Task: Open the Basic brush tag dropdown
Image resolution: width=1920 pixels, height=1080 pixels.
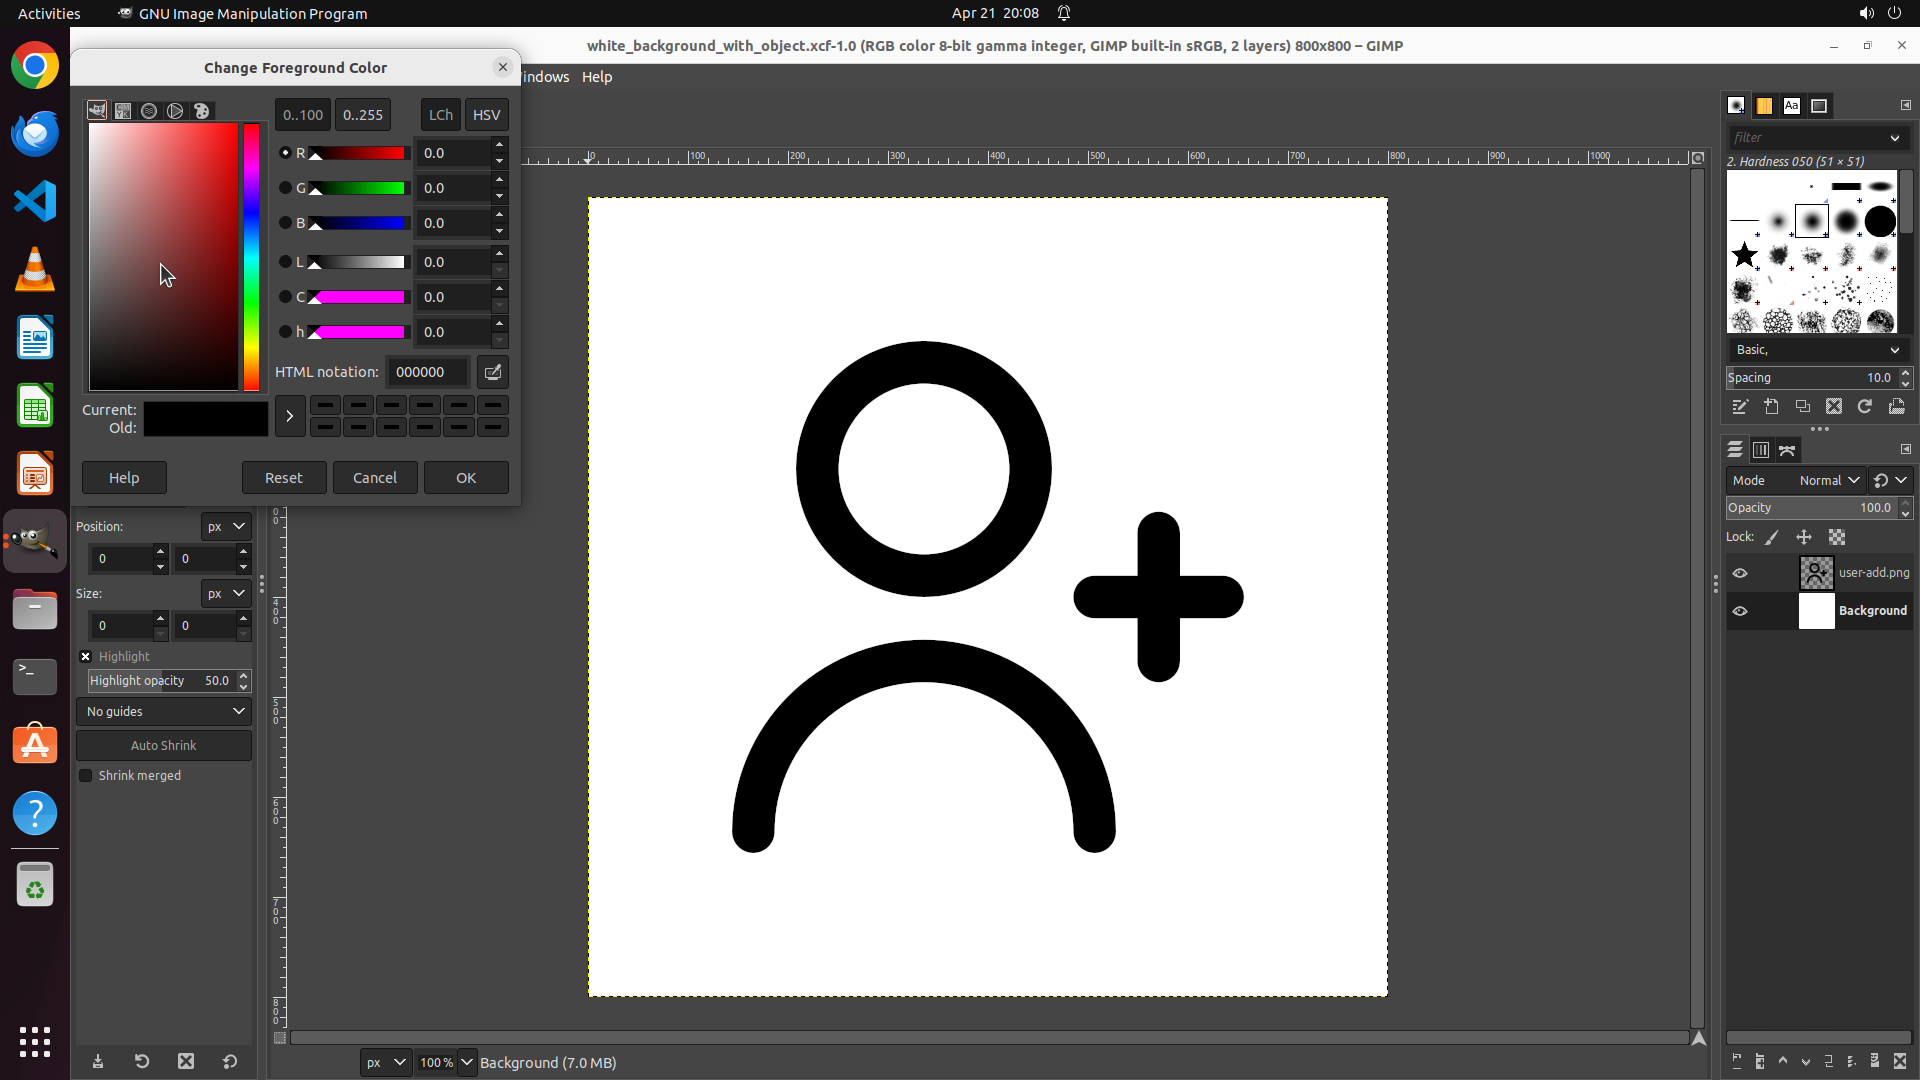Action: (x=1818, y=349)
